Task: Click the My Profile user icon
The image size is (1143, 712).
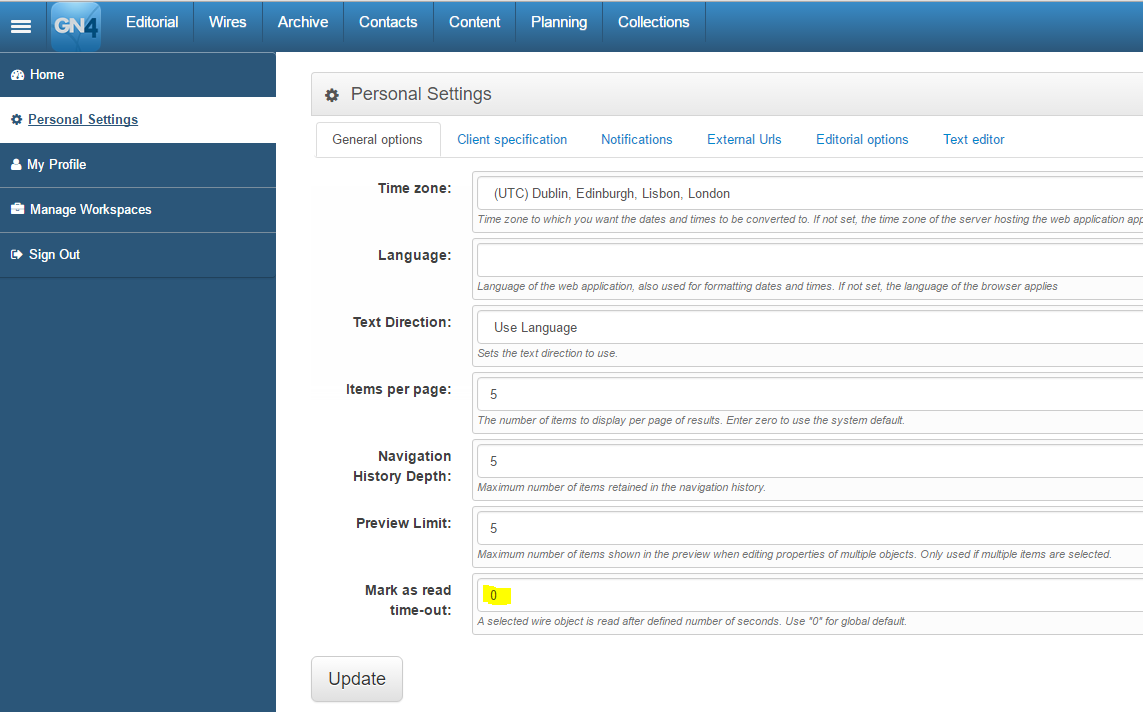Action: [16, 165]
